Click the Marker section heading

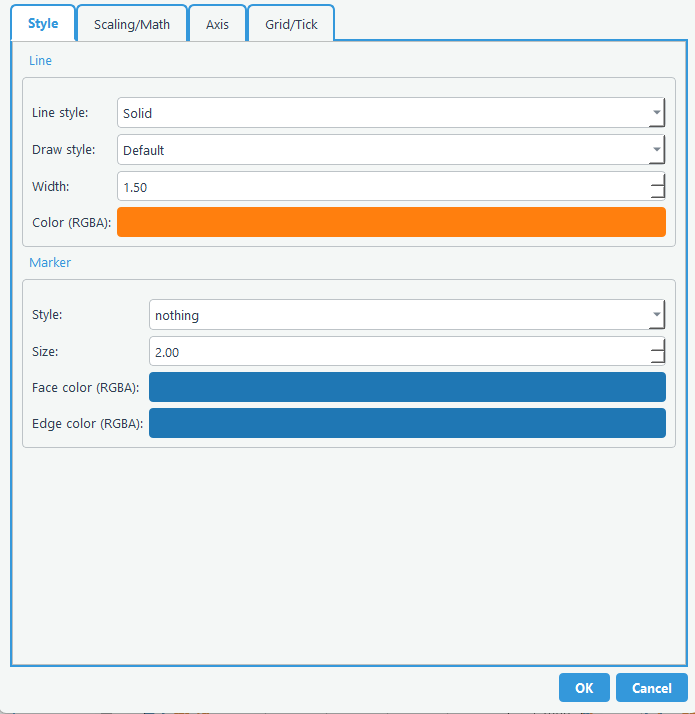coord(50,263)
